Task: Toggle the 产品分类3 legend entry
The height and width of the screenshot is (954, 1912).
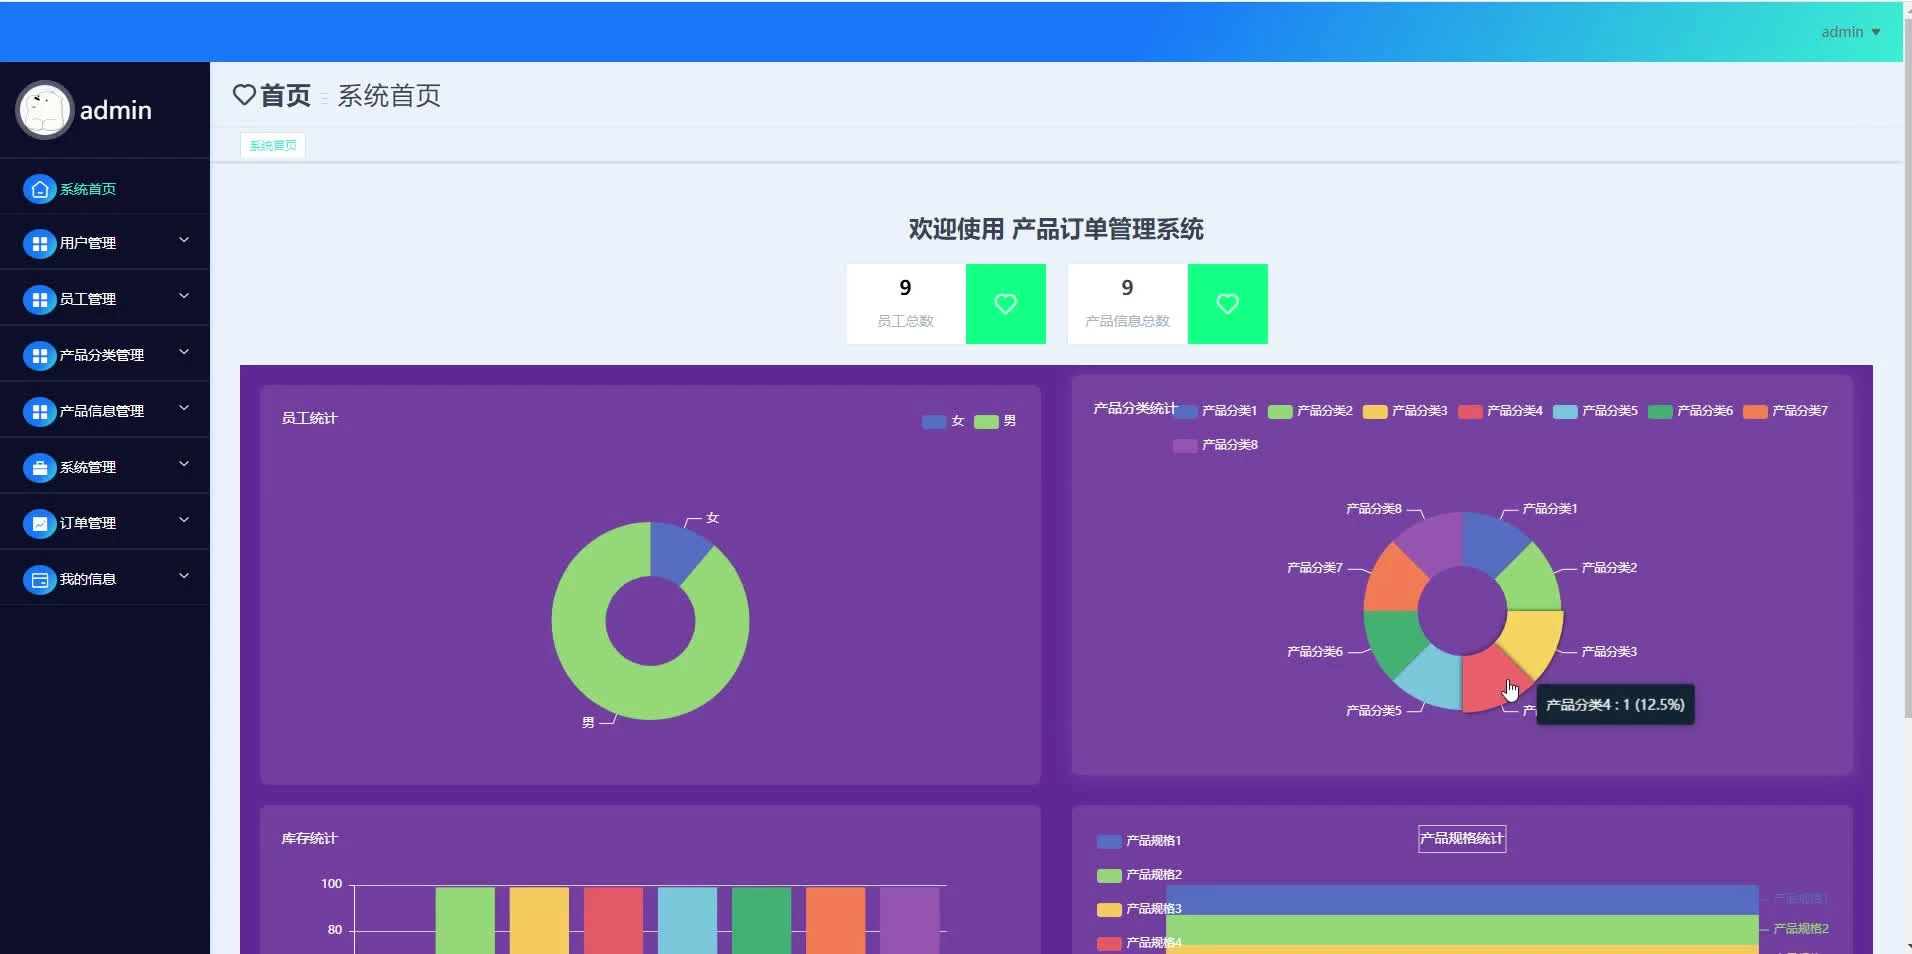Action: pyautogui.click(x=1405, y=411)
